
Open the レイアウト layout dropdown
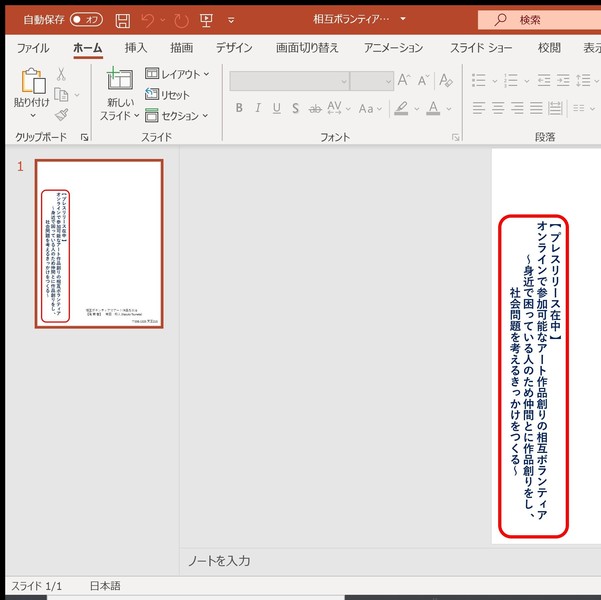point(177,74)
